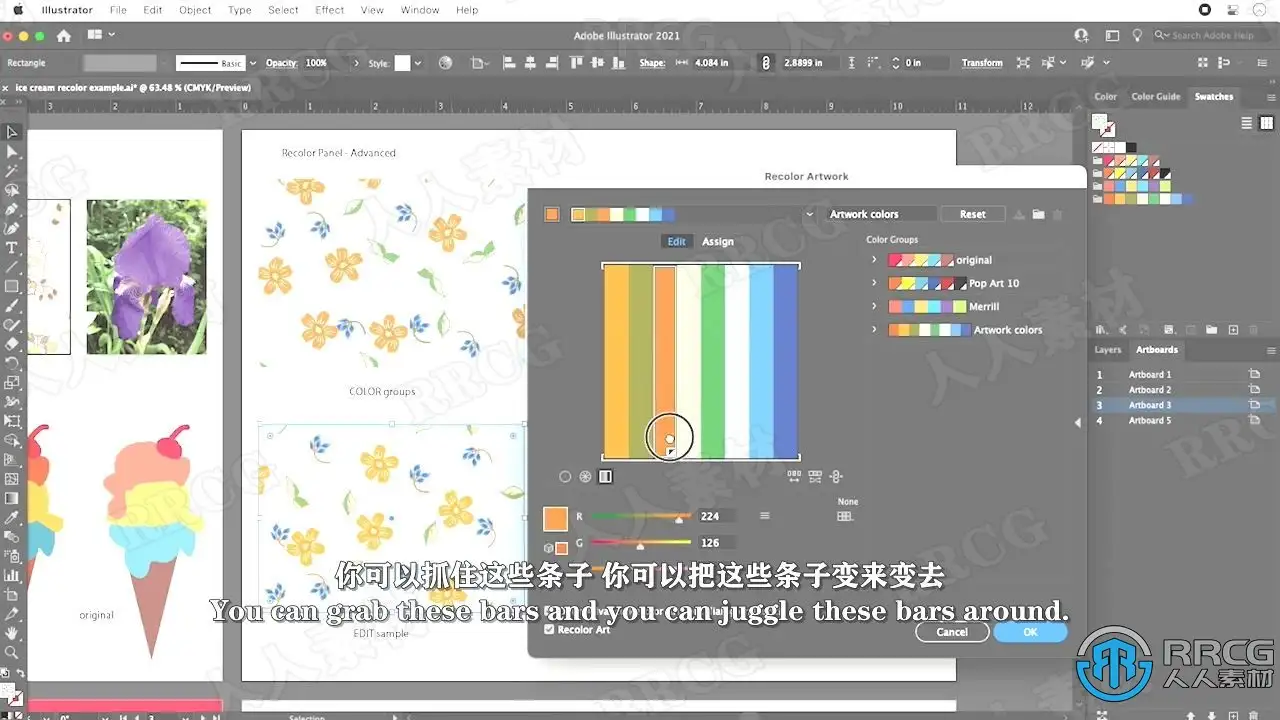Switch to the Assign tab
Screen dimensions: 1280x720
(718, 242)
